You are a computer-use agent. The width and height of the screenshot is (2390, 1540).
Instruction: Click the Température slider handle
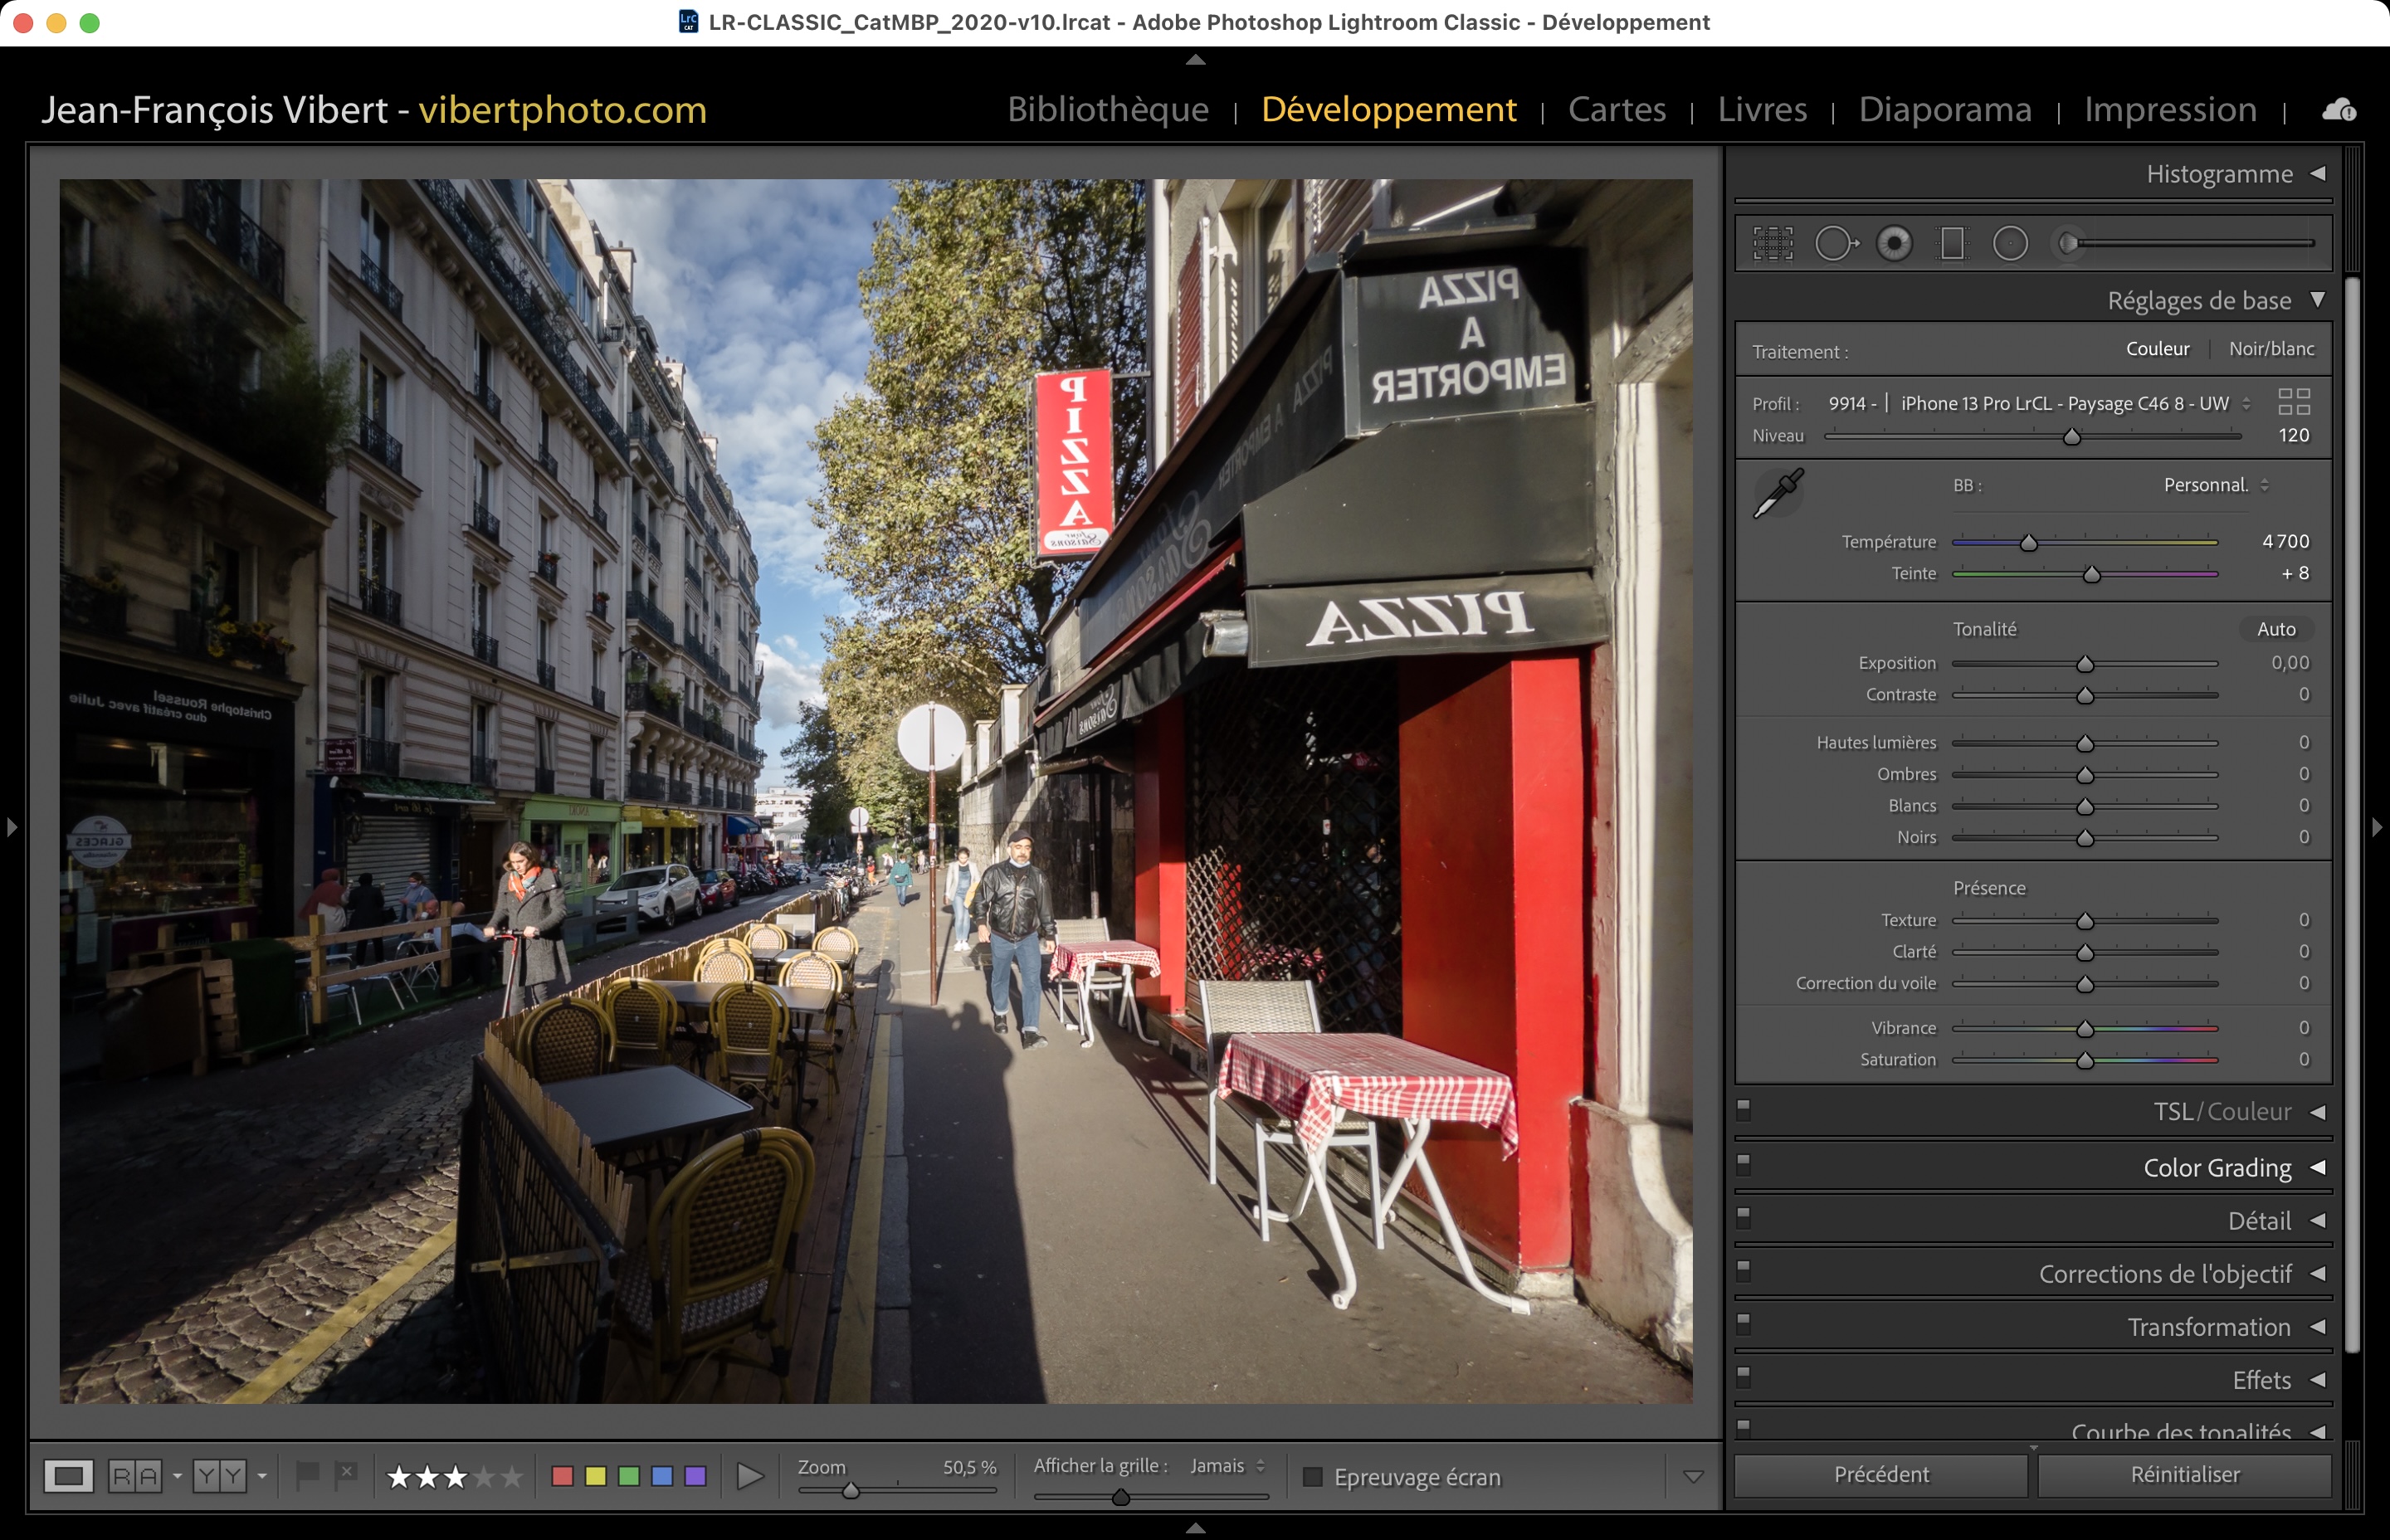click(x=2029, y=543)
